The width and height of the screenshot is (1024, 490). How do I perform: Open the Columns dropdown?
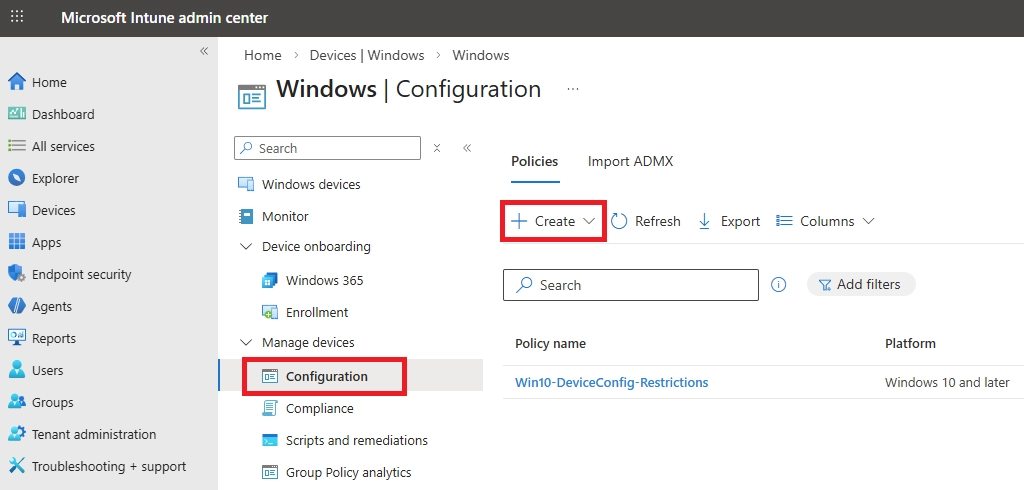(825, 221)
